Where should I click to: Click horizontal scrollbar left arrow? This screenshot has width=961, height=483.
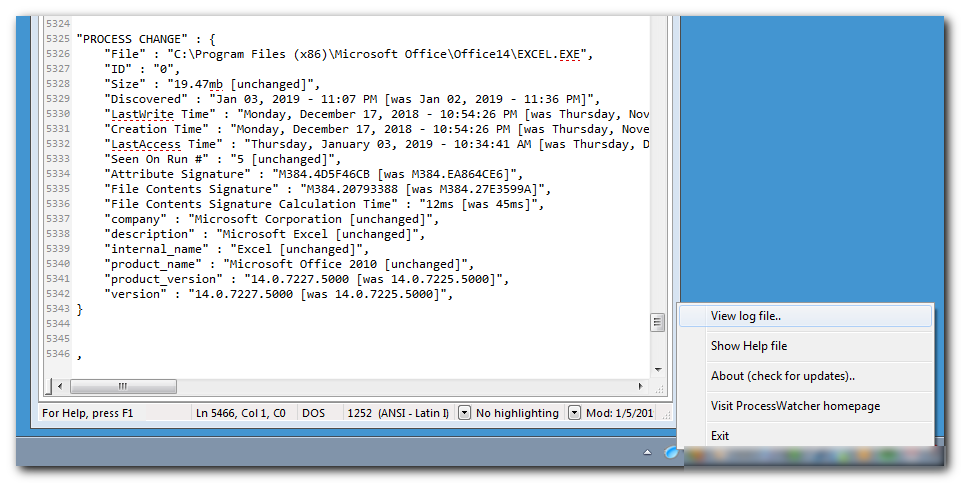(59, 386)
